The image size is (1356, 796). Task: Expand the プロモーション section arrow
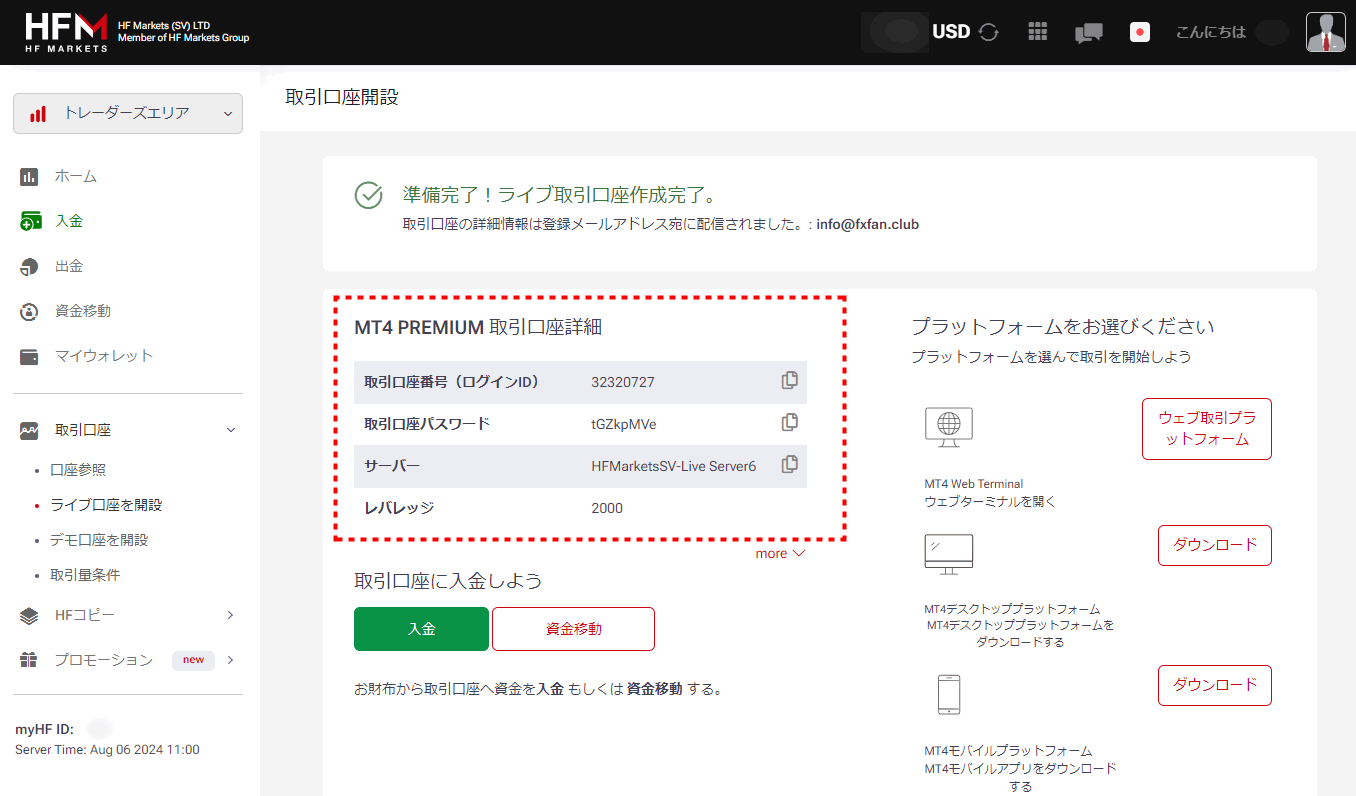coord(230,660)
